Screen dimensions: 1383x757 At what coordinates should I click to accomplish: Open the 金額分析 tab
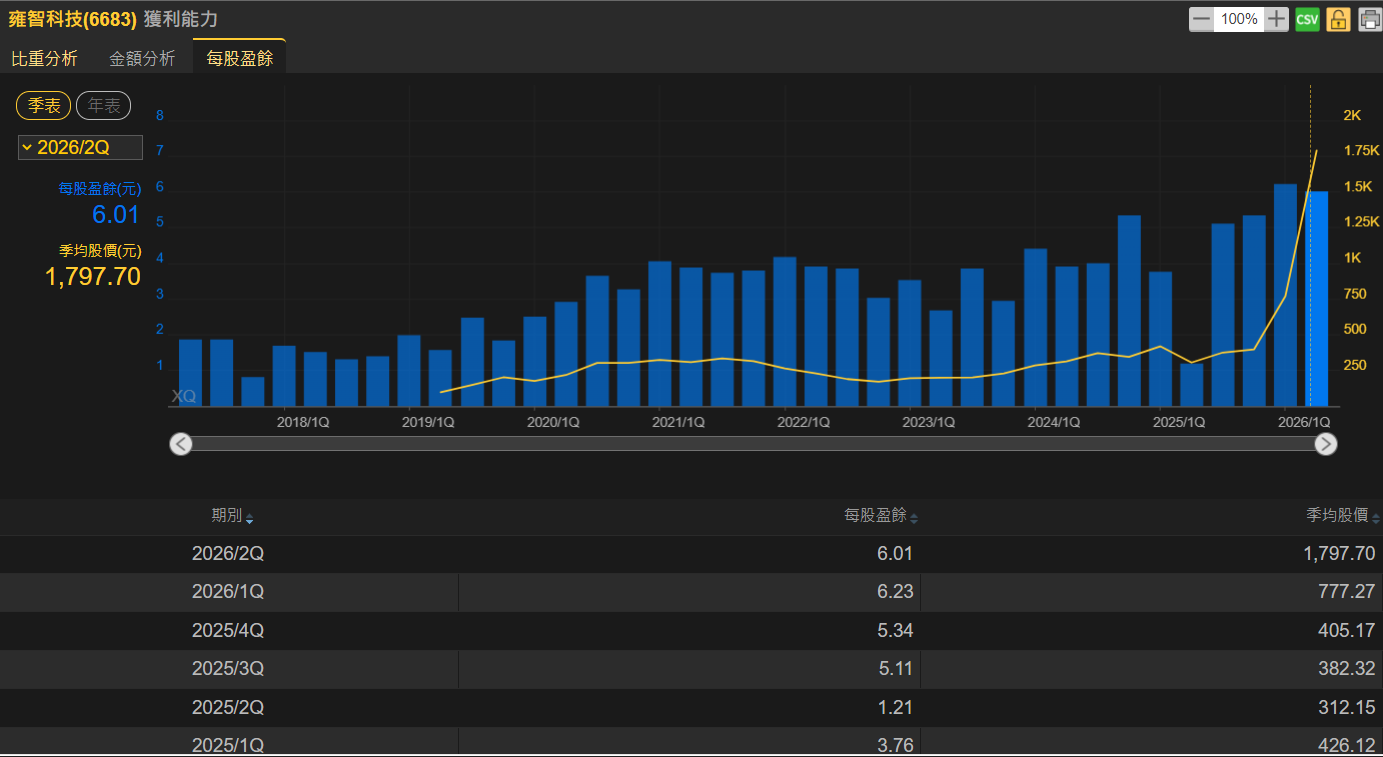click(142, 59)
